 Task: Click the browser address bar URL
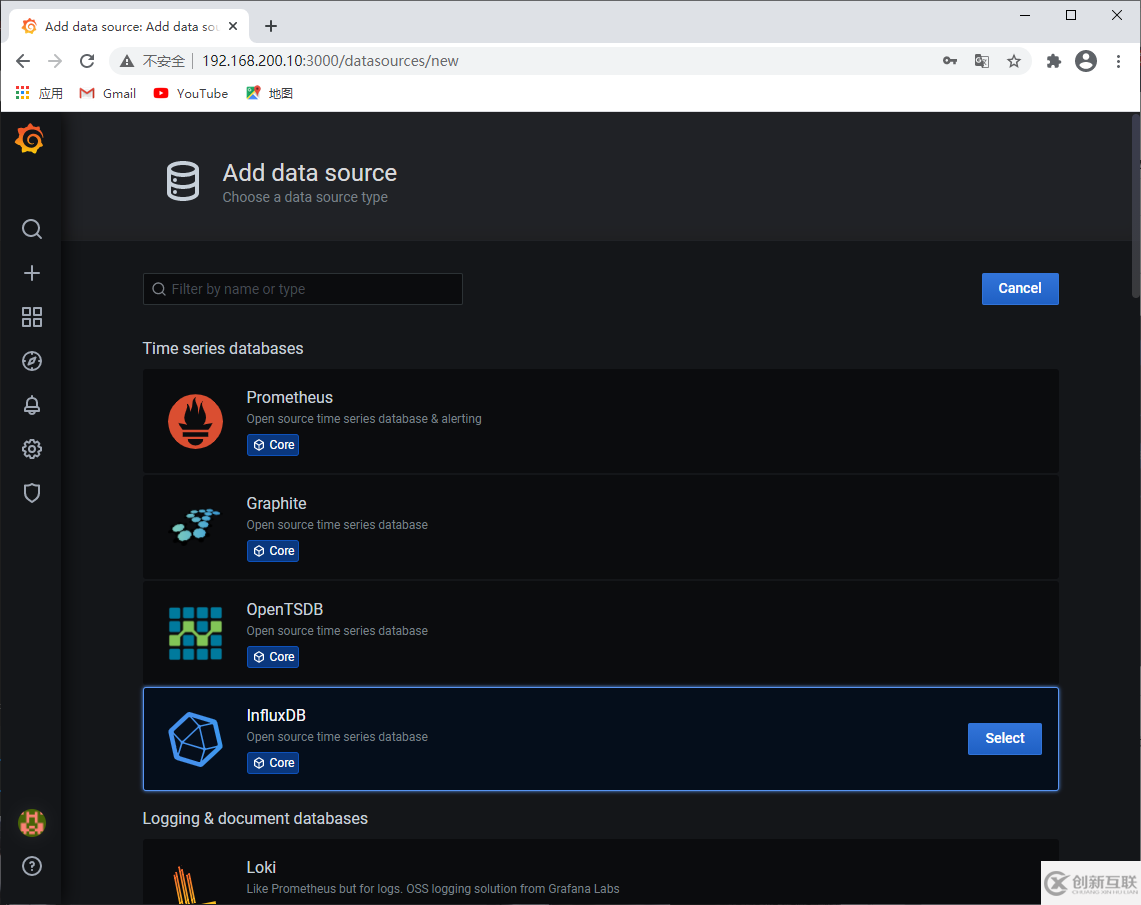[330, 61]
